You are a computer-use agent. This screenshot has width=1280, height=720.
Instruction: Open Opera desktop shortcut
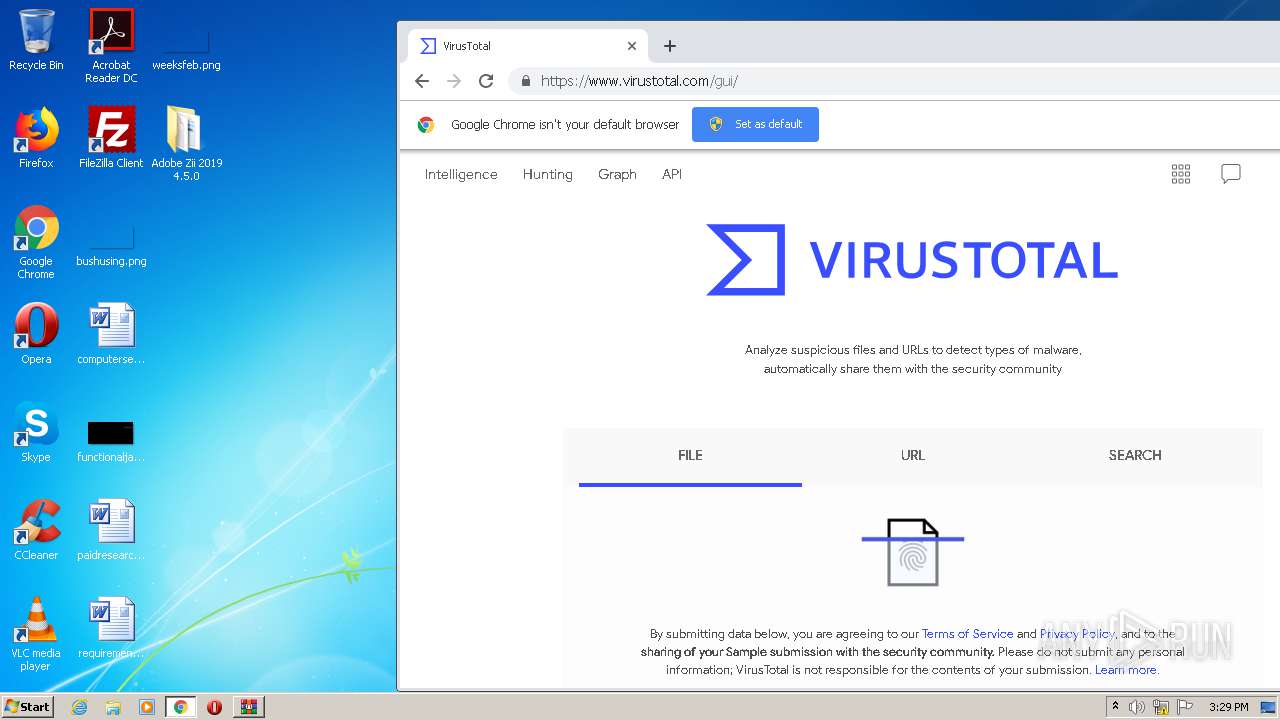(x=36, y=334)
